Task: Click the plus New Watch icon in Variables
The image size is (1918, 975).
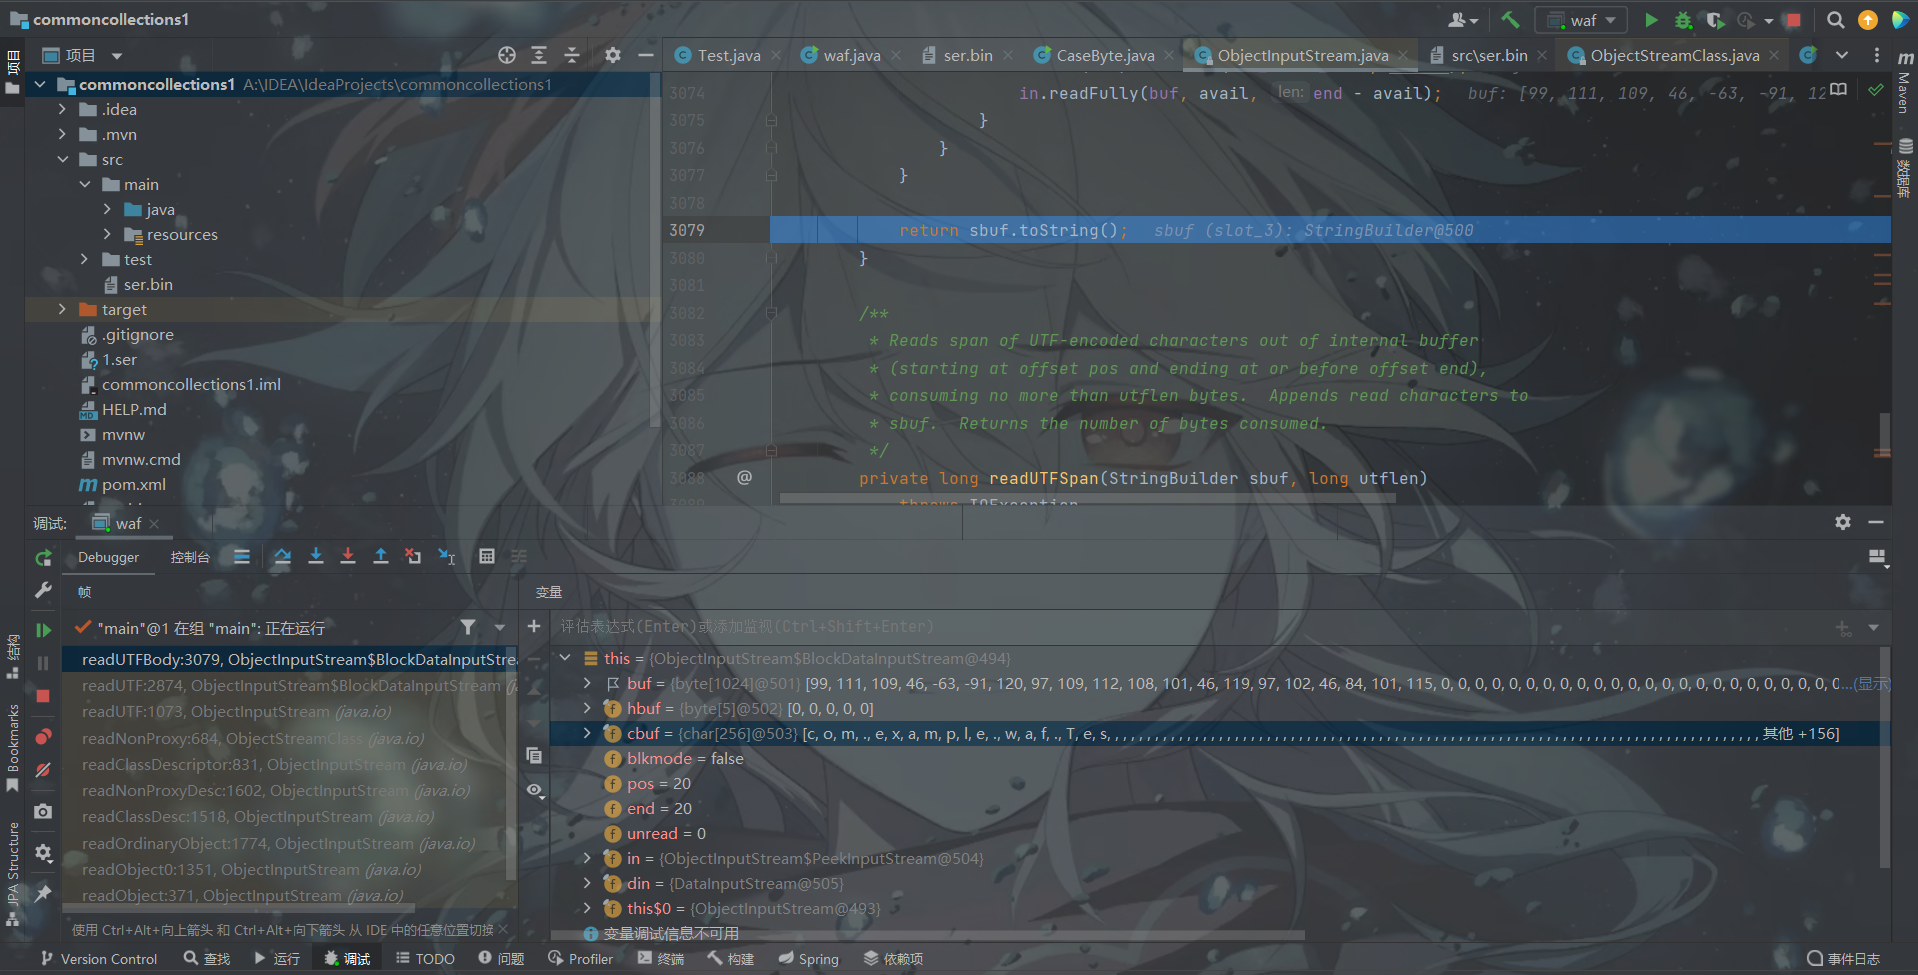Action: pos(534,626)
